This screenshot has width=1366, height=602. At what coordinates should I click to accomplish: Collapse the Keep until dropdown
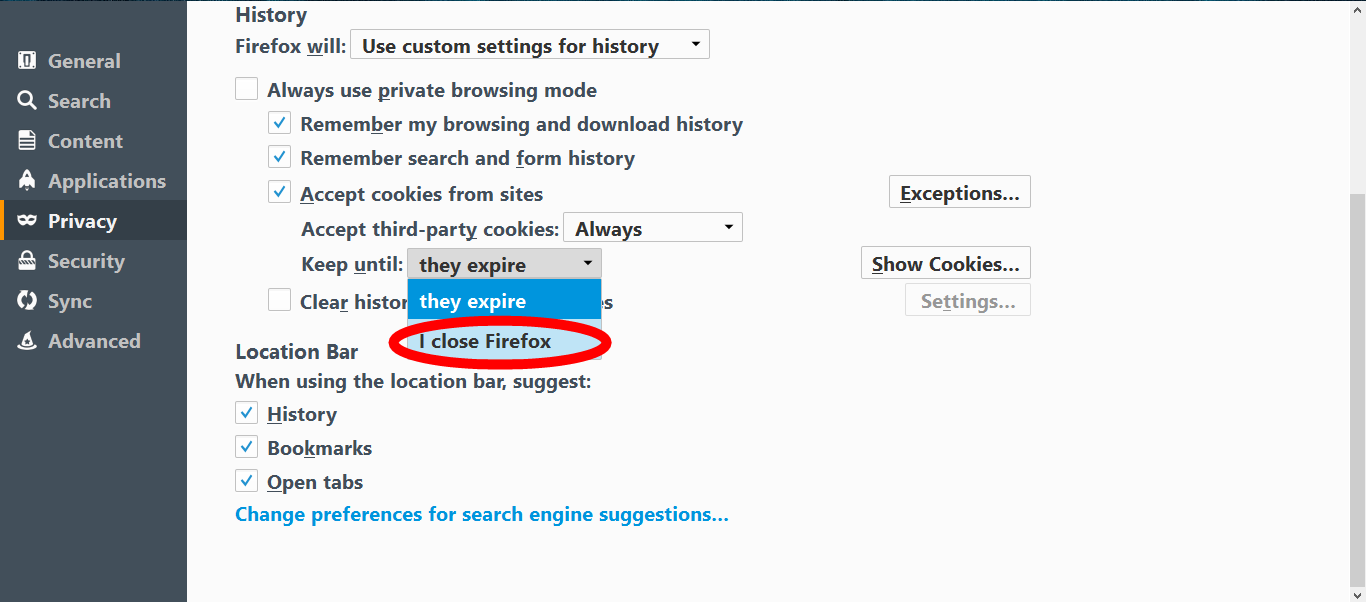[x=504, y=264]
